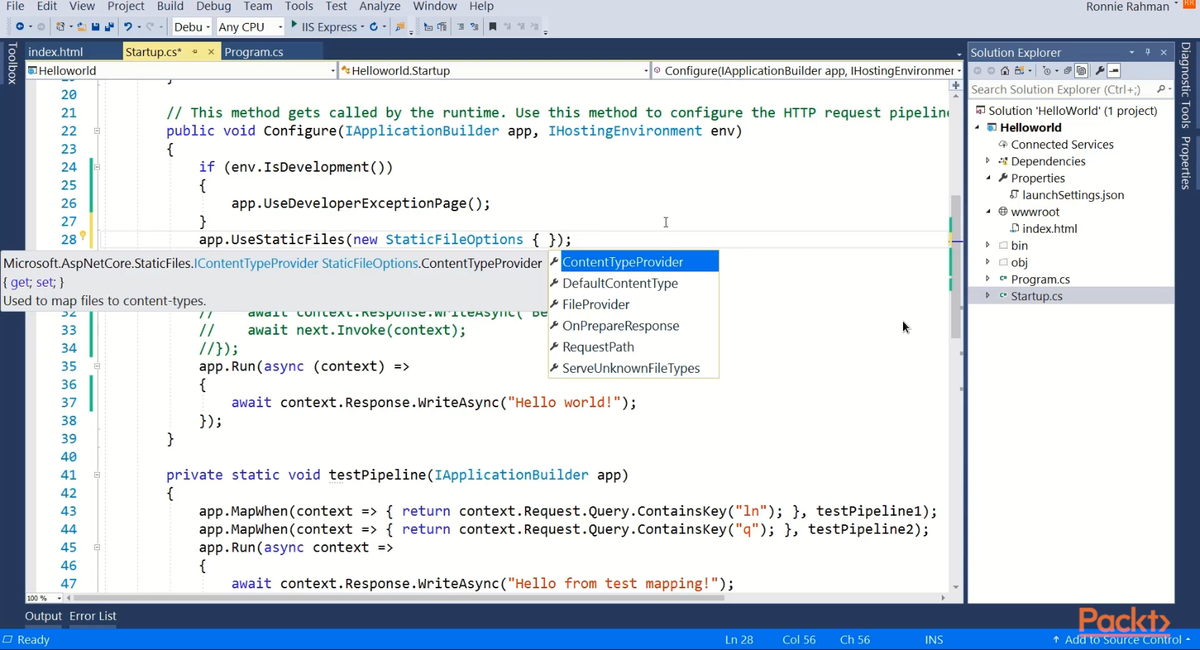Toggle Preview Selected Items in Solution Explorer
Viewport: 1200px width, 650px height.
click(1114, 70)
